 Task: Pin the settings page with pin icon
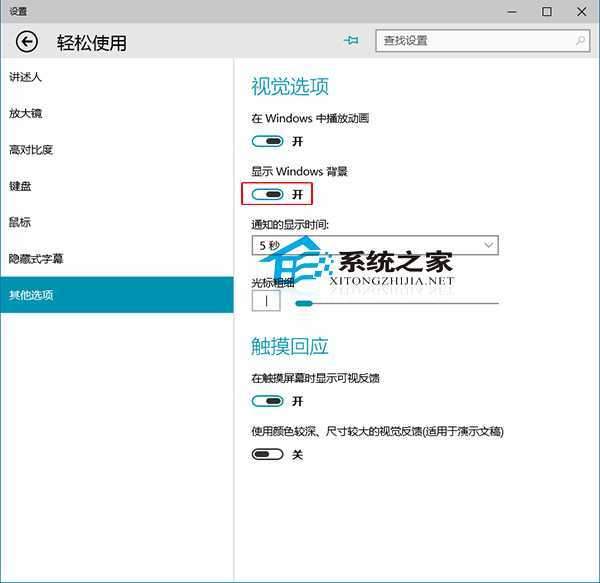point(351,40)
